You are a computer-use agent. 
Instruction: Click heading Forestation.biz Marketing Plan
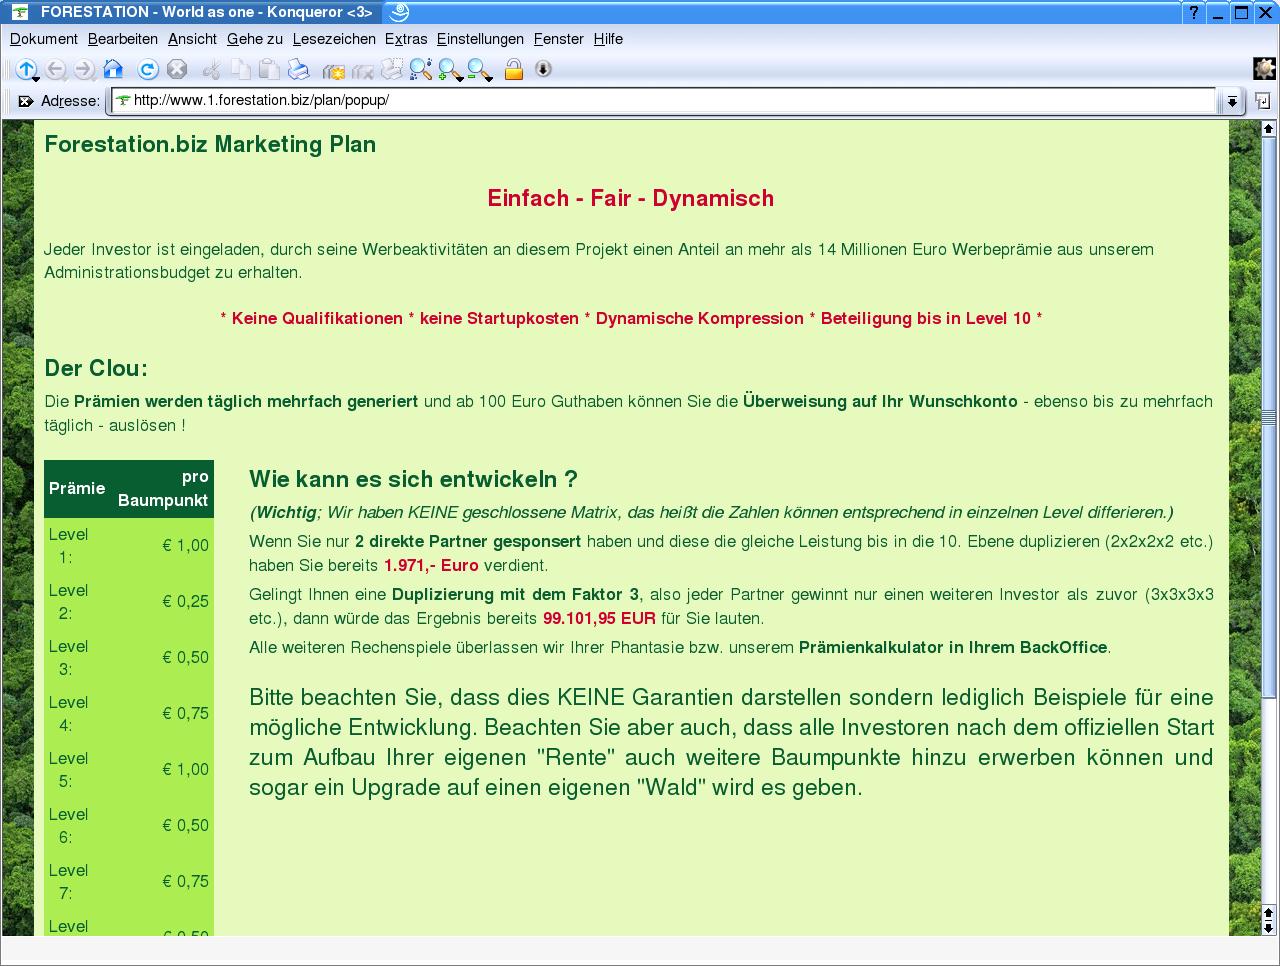tap(210, 144)
